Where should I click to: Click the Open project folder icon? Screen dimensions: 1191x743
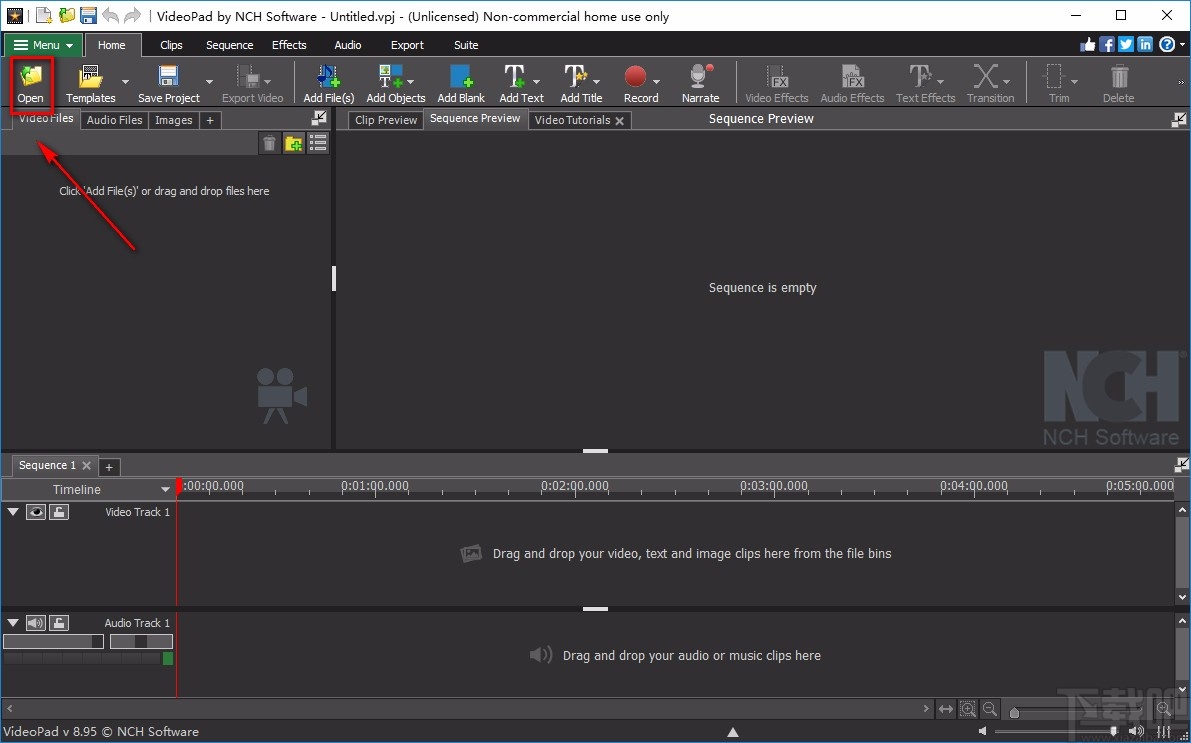pyautogui.click(x=31, y=77)
